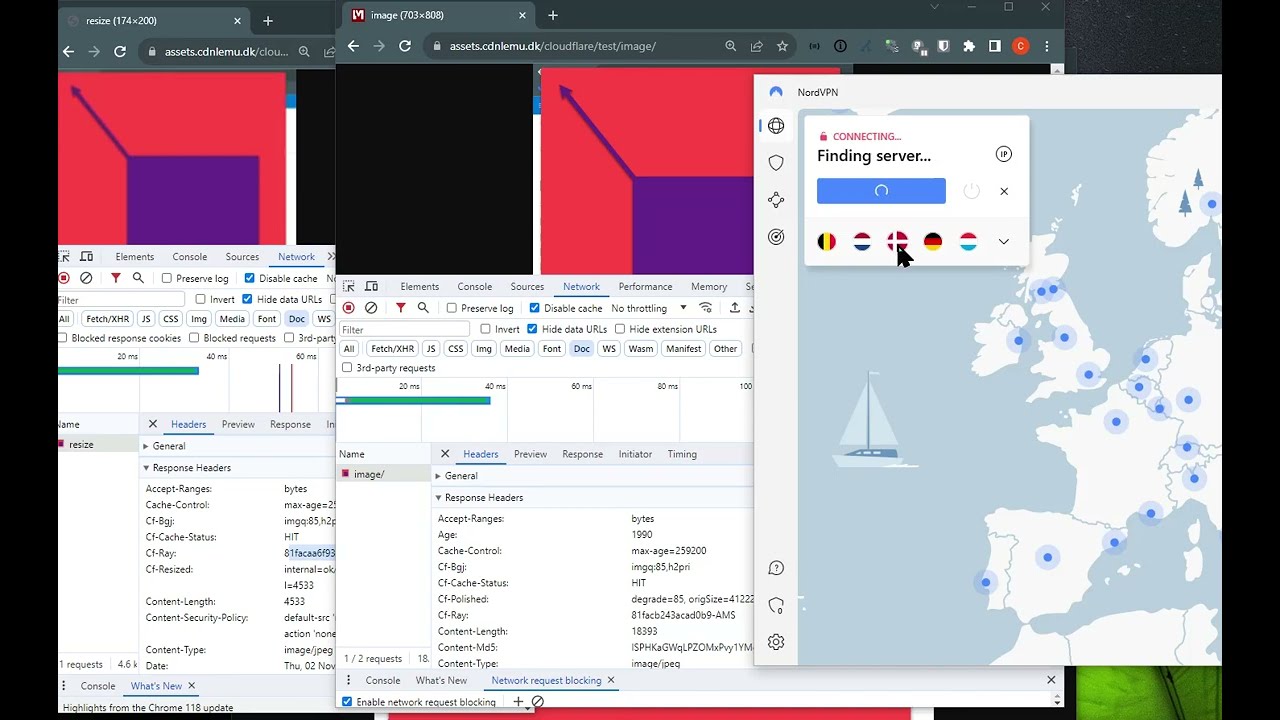
Task: Cancel NordVPN connection with the X button
Action: (1004, 191)
